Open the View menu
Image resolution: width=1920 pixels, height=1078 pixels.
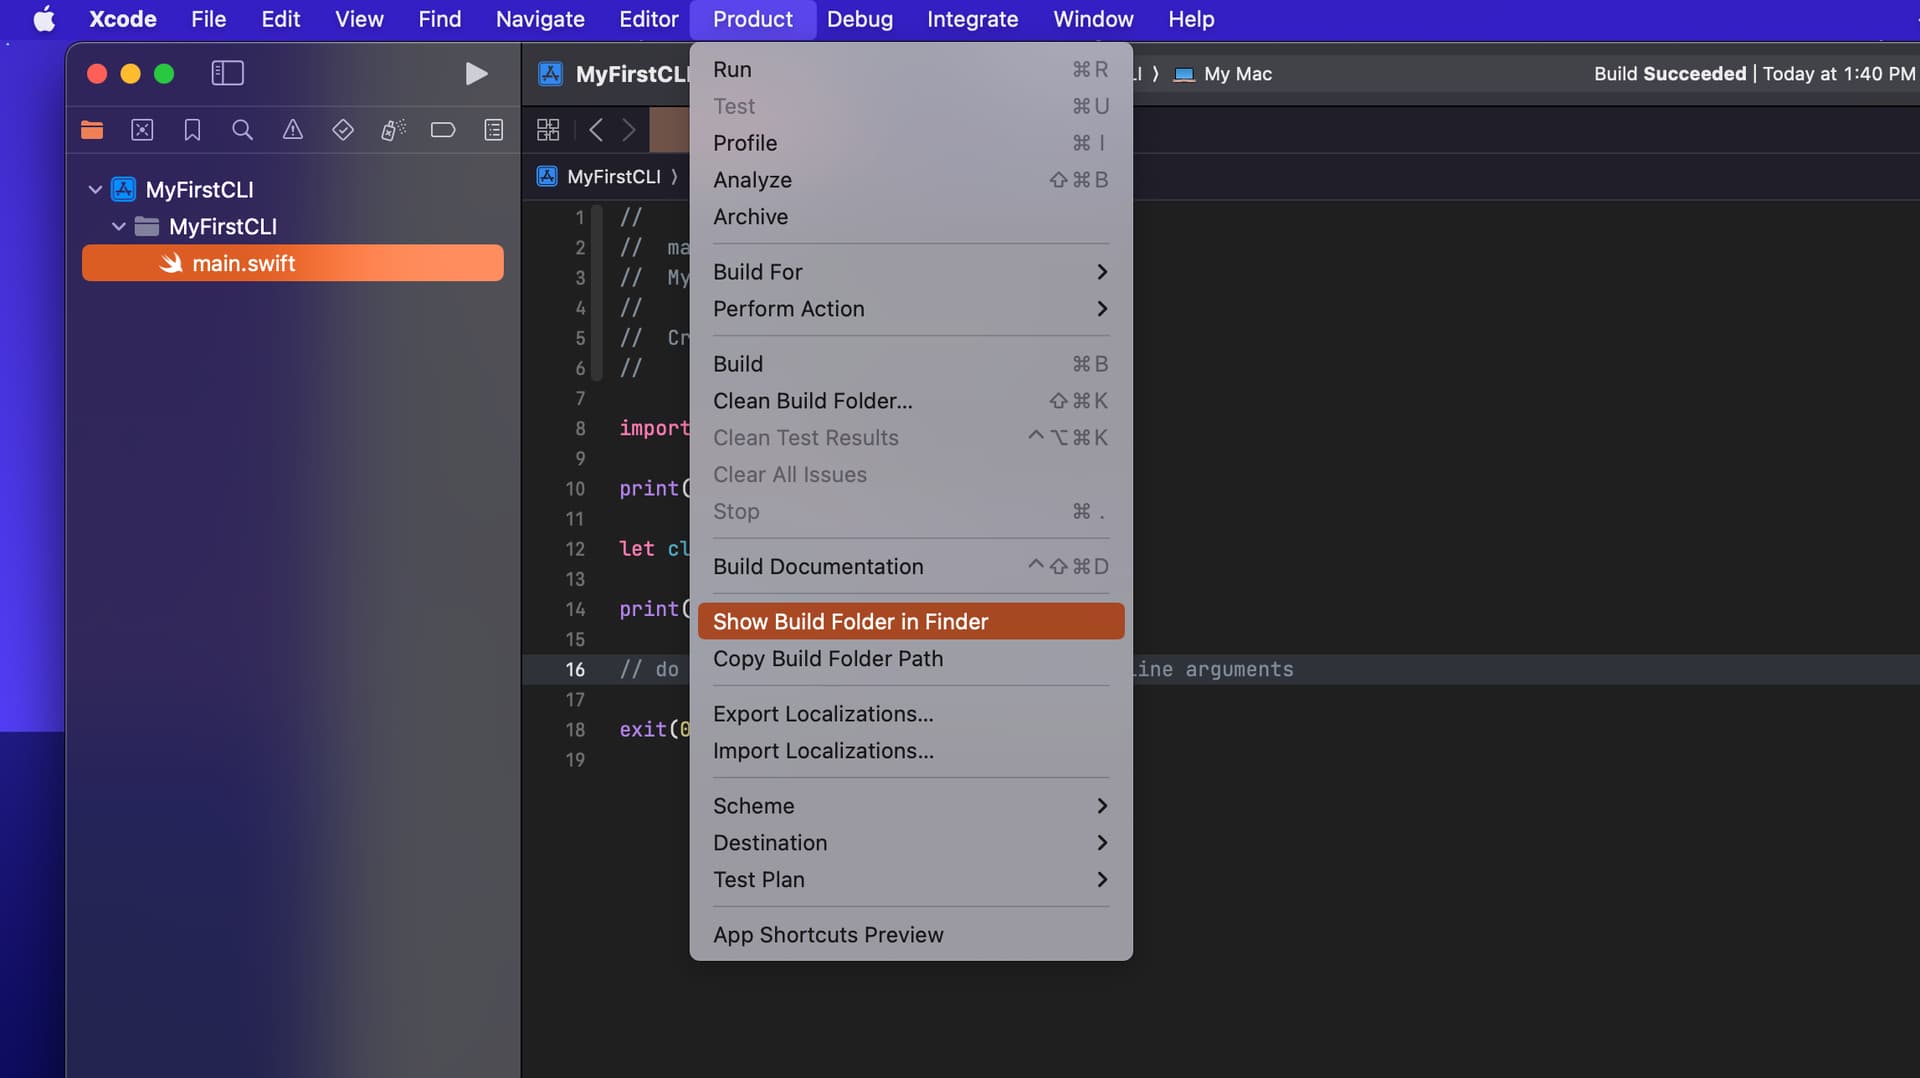[x=359, y=19]
